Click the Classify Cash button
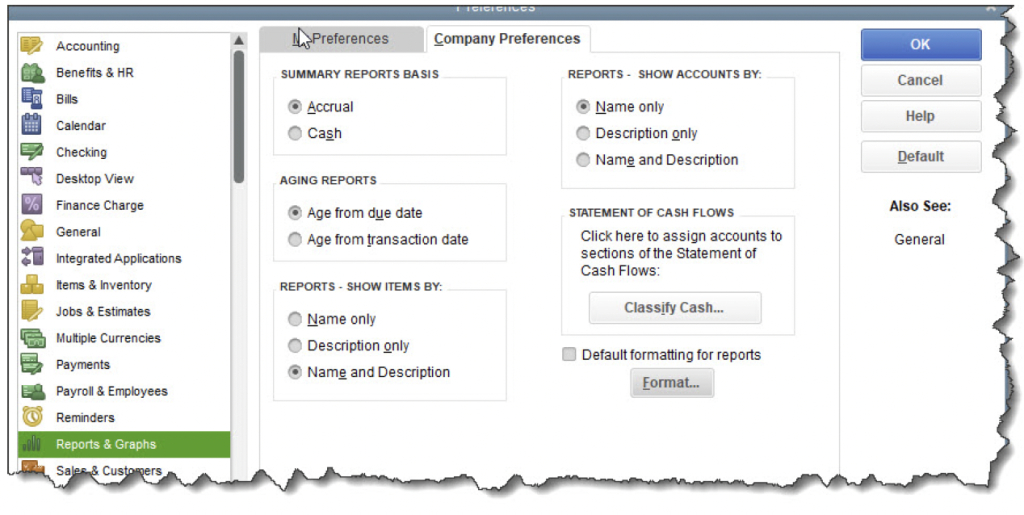The width and height of the screenshot is (1024, 515). coord(674,308)
